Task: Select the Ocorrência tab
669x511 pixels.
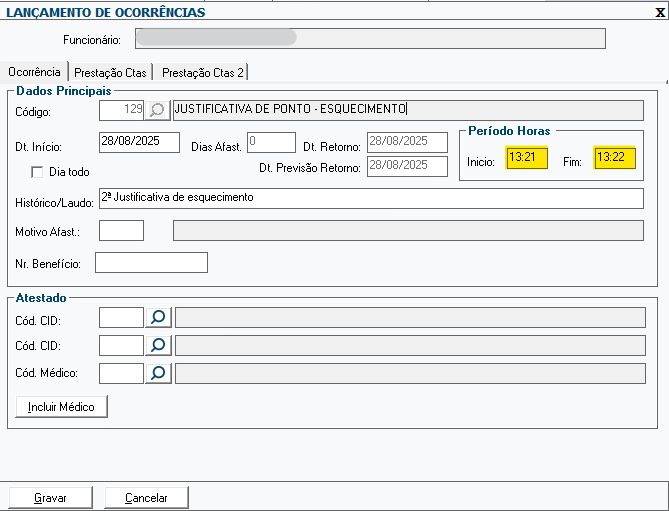Action: tap(34, 72)
